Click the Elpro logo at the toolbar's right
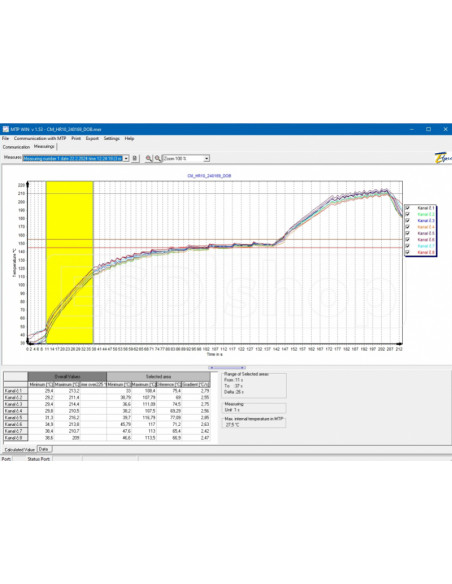Screen dimensions: 452x584 [443, 158]
